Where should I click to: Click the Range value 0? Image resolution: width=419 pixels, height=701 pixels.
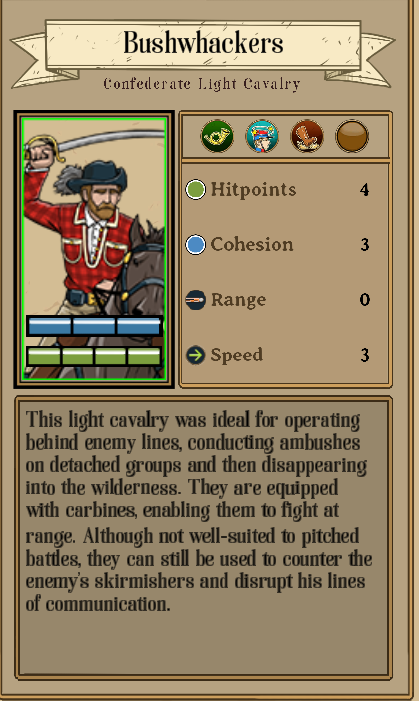click(x=365, y=300)
